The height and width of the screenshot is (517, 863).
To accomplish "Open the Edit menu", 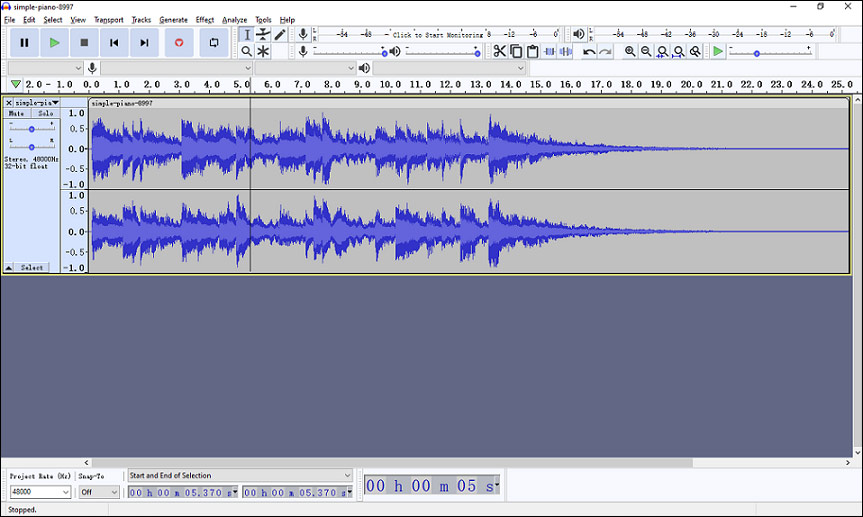I will pyautogui.click(x=29, y=20).
